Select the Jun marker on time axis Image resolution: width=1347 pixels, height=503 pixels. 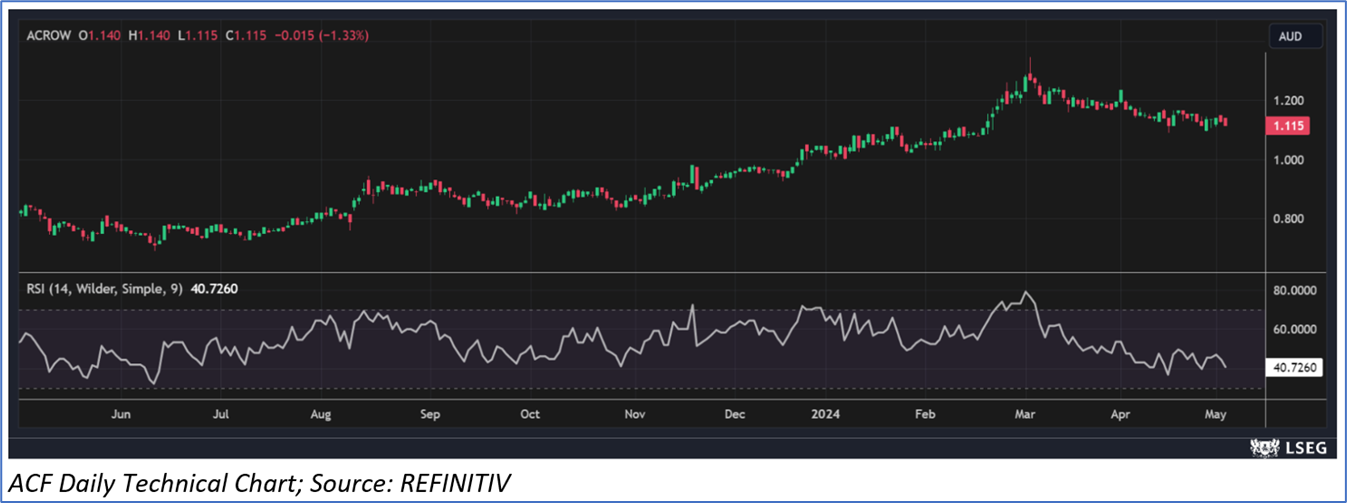click(121, 413)
